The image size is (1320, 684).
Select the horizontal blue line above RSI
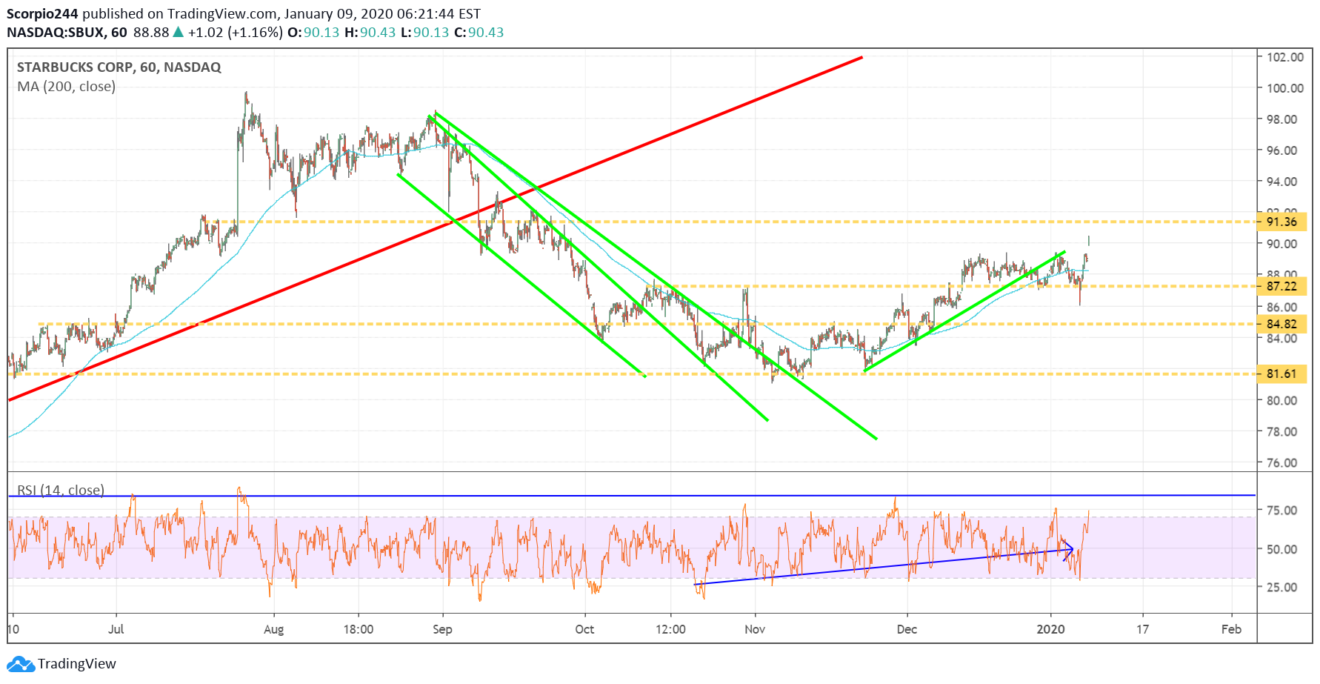(x=630, y=495)
